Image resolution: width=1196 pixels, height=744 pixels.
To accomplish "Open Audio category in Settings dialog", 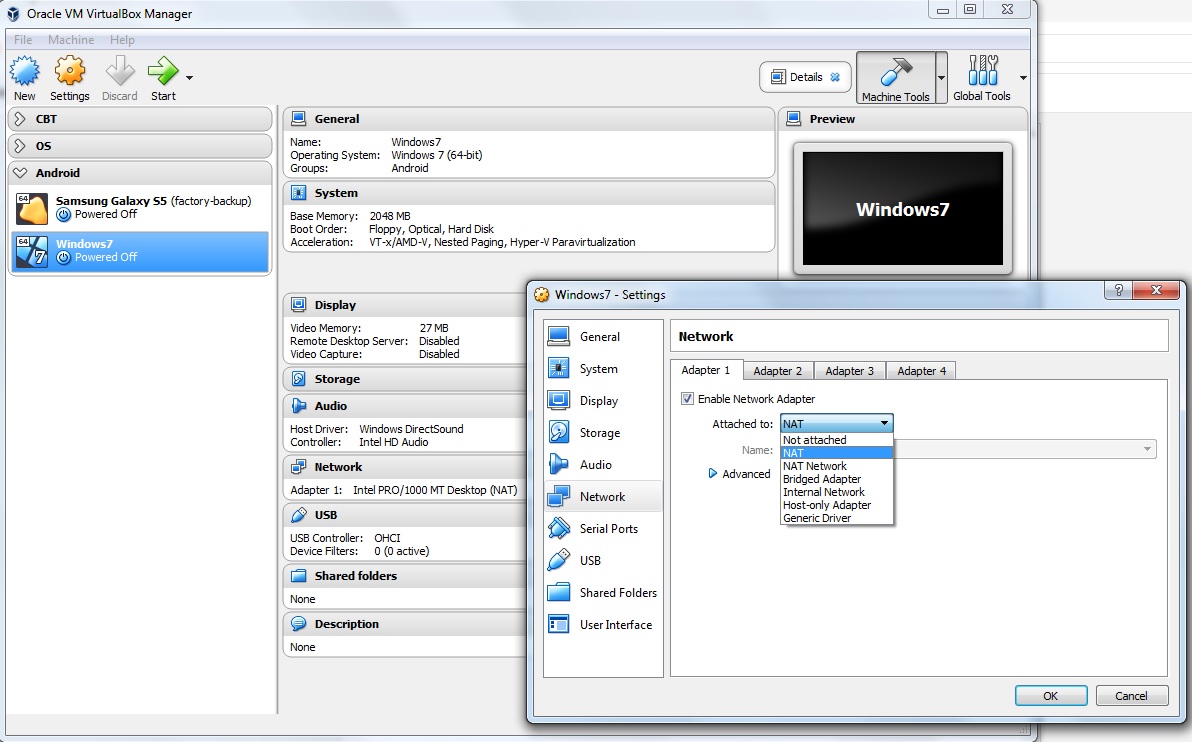I will 603,465.
